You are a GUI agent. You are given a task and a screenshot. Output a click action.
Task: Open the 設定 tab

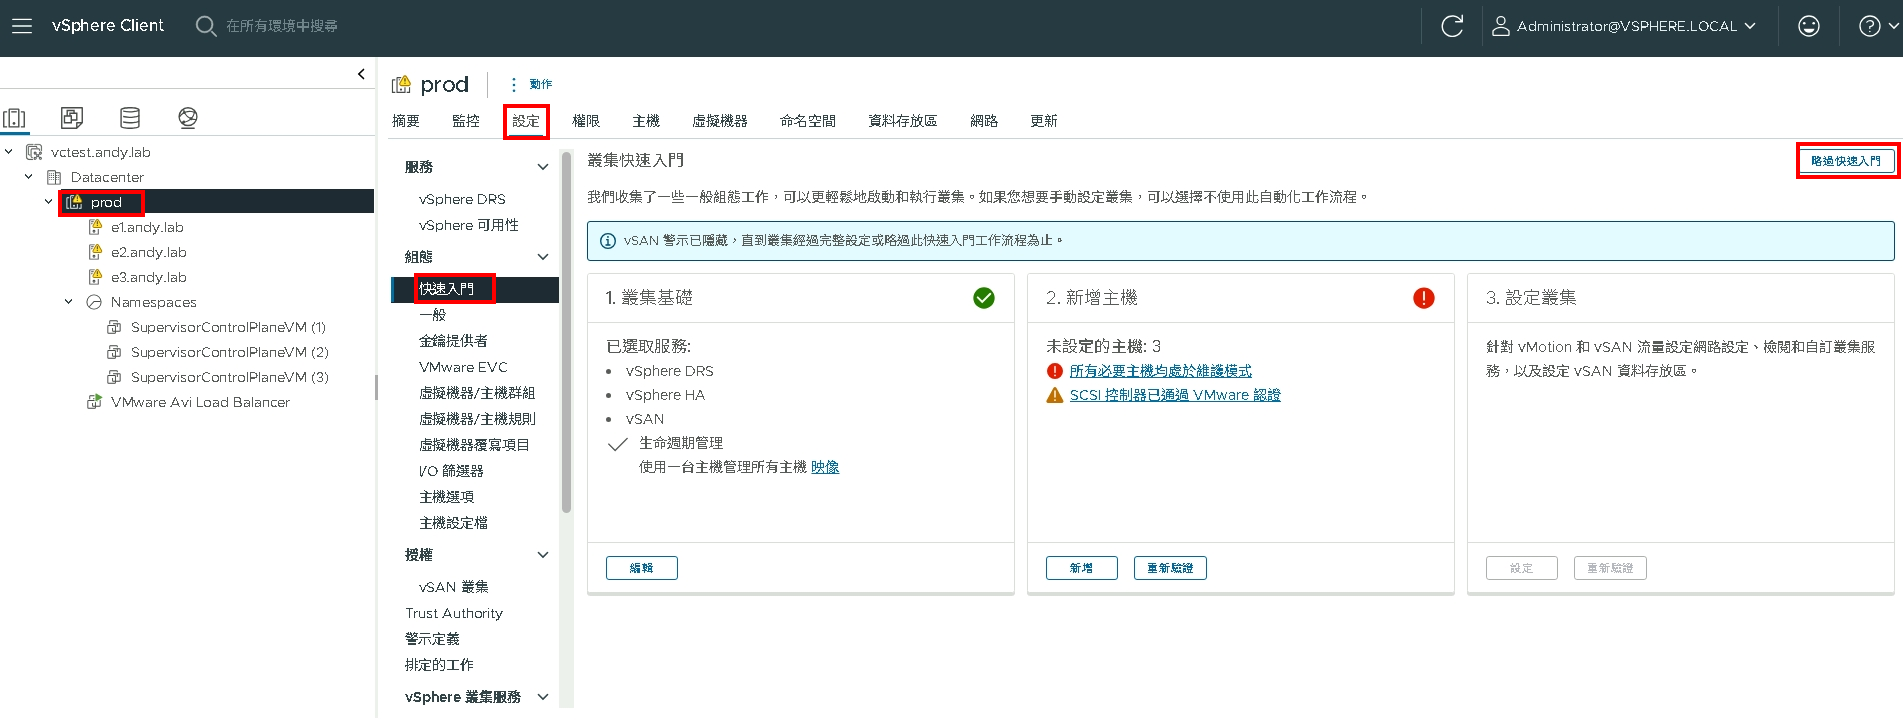point(526,121)
